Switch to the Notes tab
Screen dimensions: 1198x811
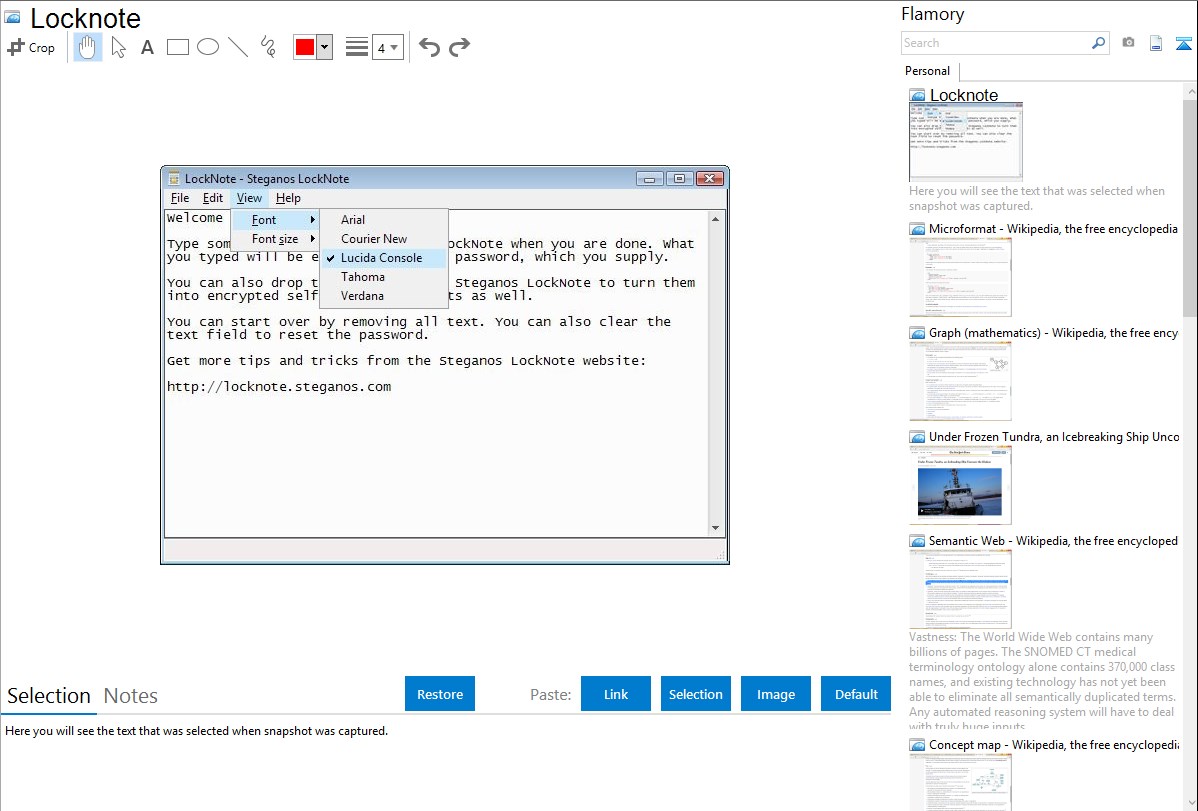click(x=131, y=696)
